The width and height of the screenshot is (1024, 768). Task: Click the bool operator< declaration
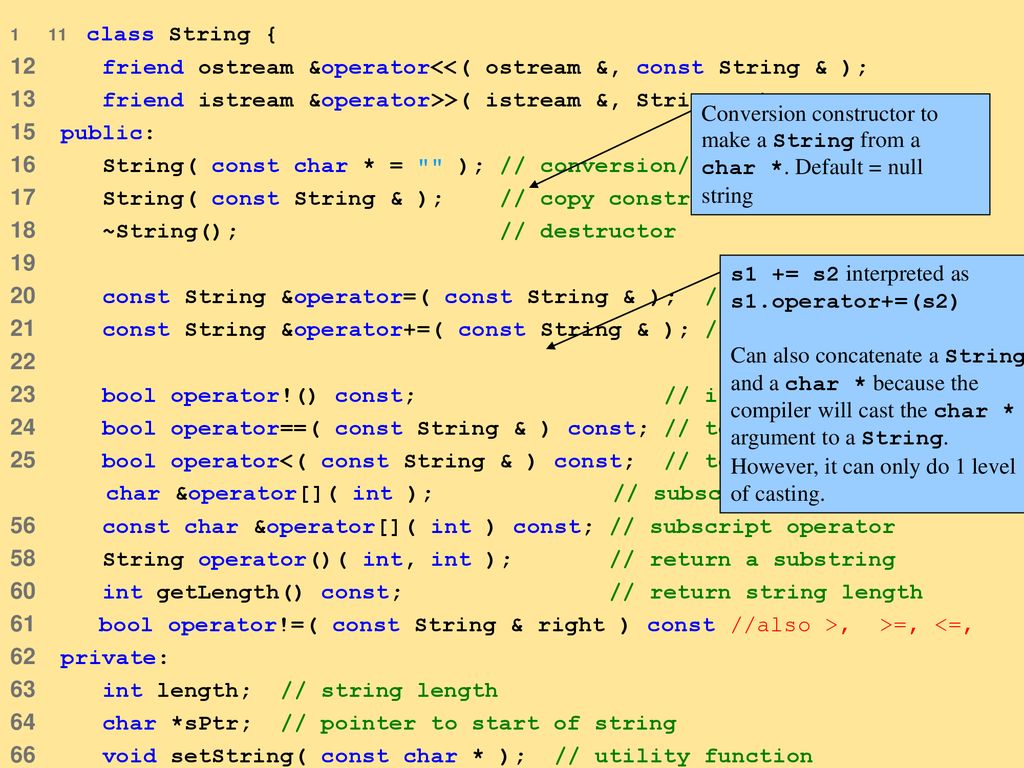tap(368, 461)
